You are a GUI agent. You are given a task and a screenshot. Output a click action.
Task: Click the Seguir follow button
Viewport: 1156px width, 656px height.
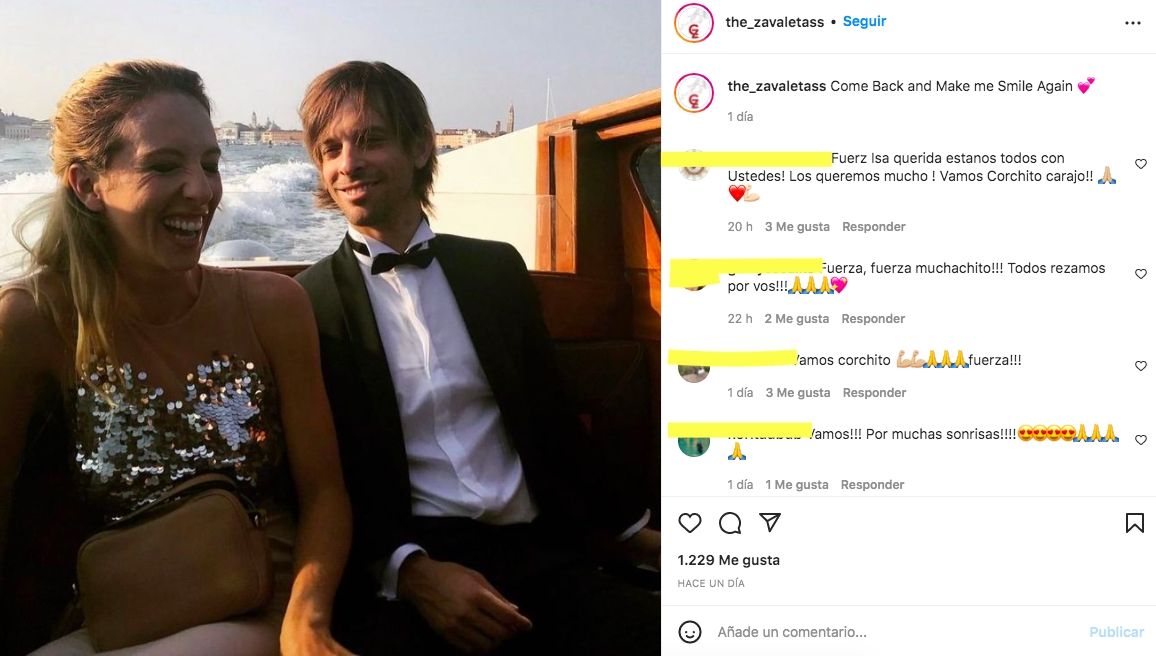coord(864,22)
